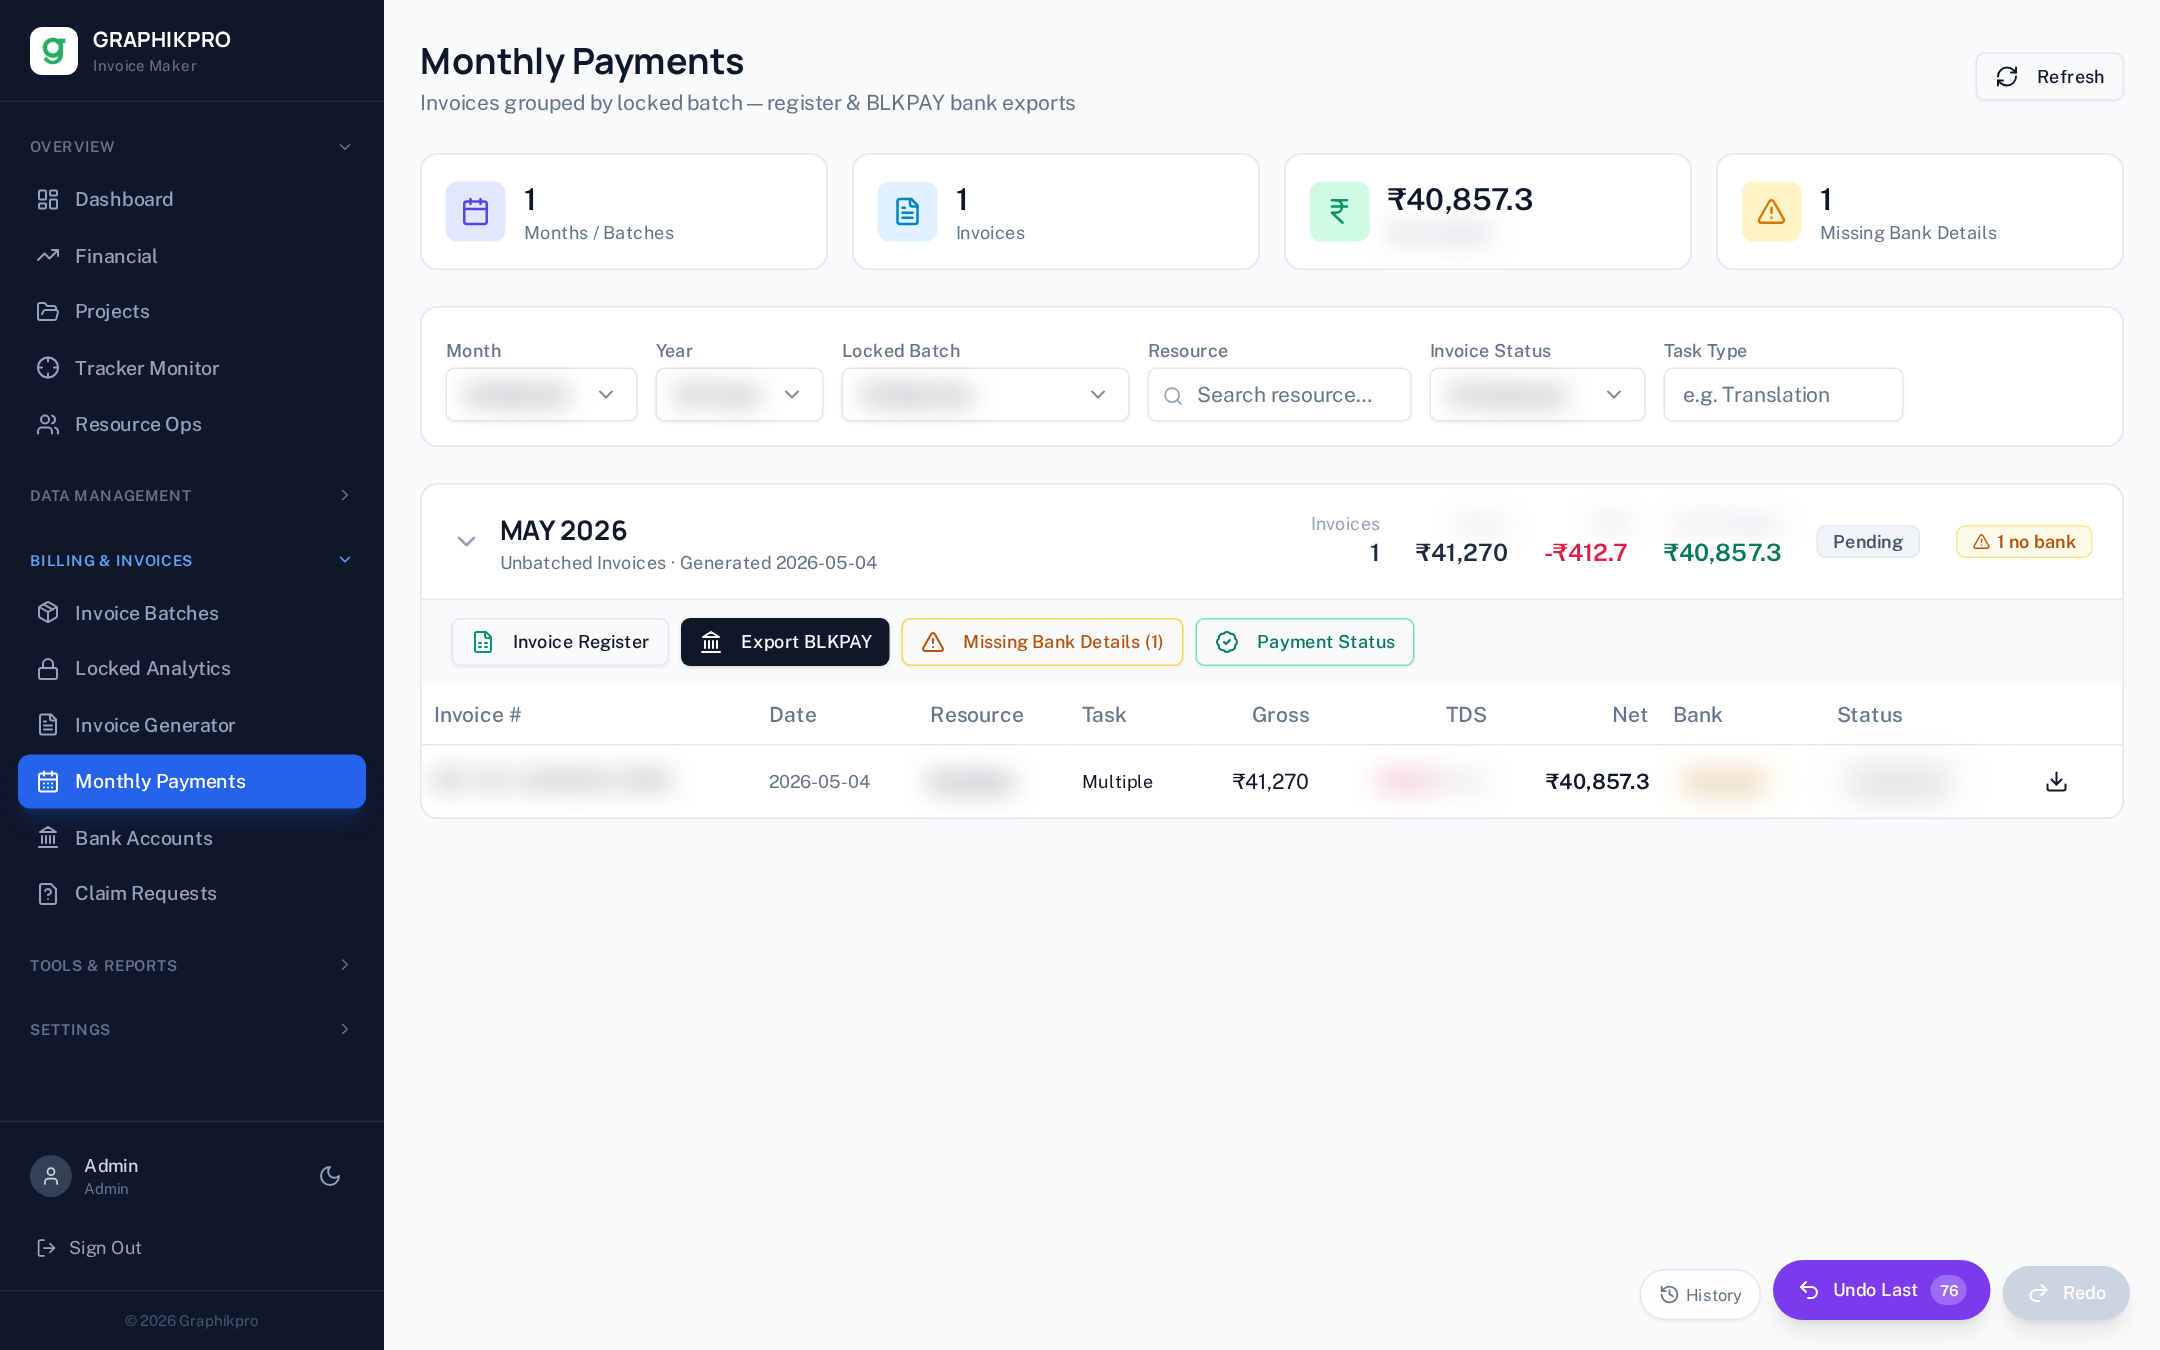Screen dimensions: 2160x1350
Task: Open the History panel
Action: (x=1700, y=1294)
